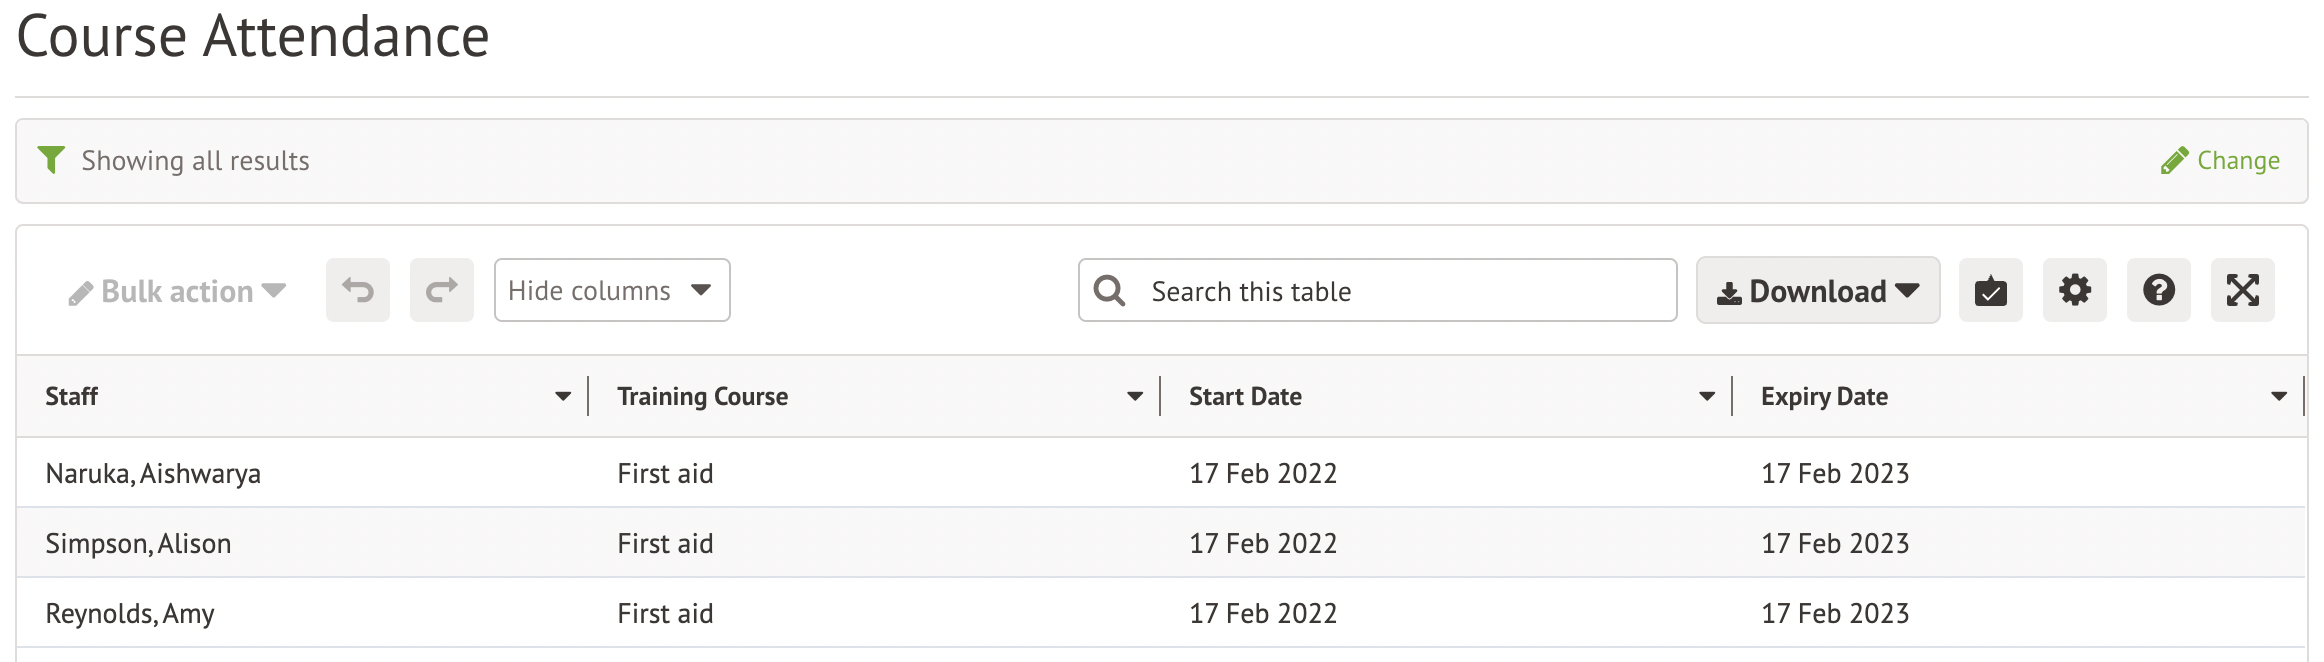Open the Download dropdown menu
Screen dimensions: 2324x662
coord(1817,291)
